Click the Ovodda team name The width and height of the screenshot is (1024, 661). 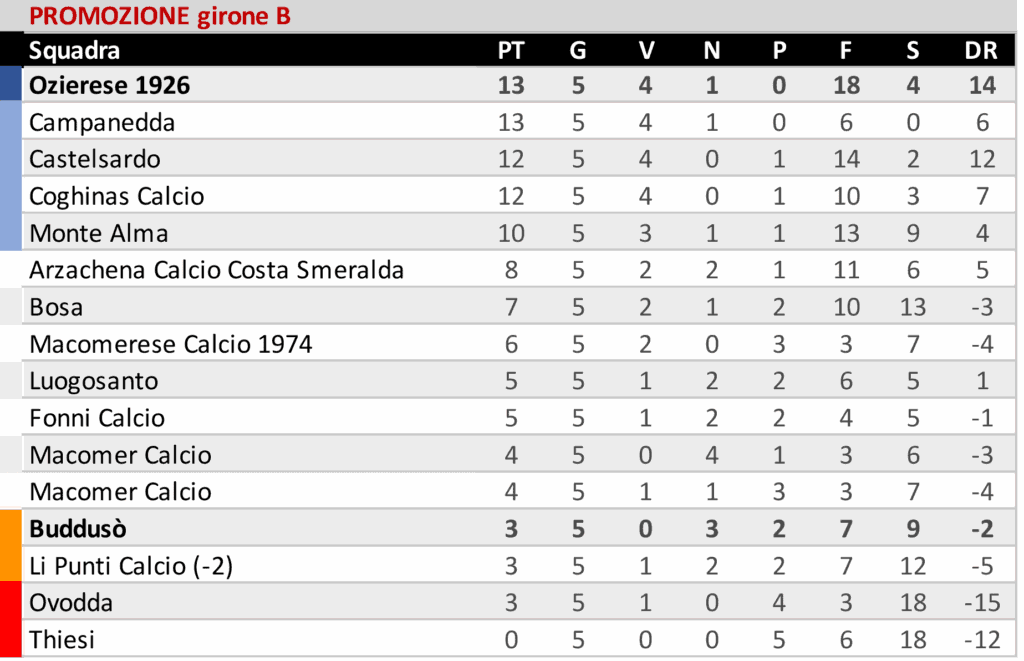(71, 602)
